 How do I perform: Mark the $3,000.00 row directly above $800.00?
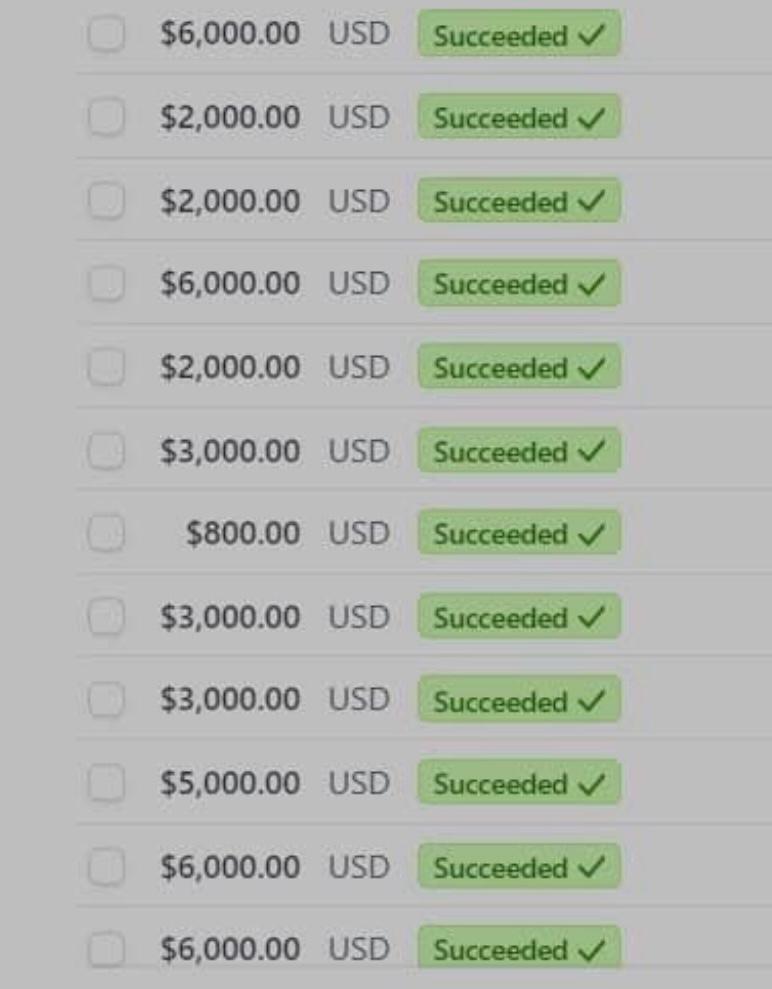click(106, 452)
